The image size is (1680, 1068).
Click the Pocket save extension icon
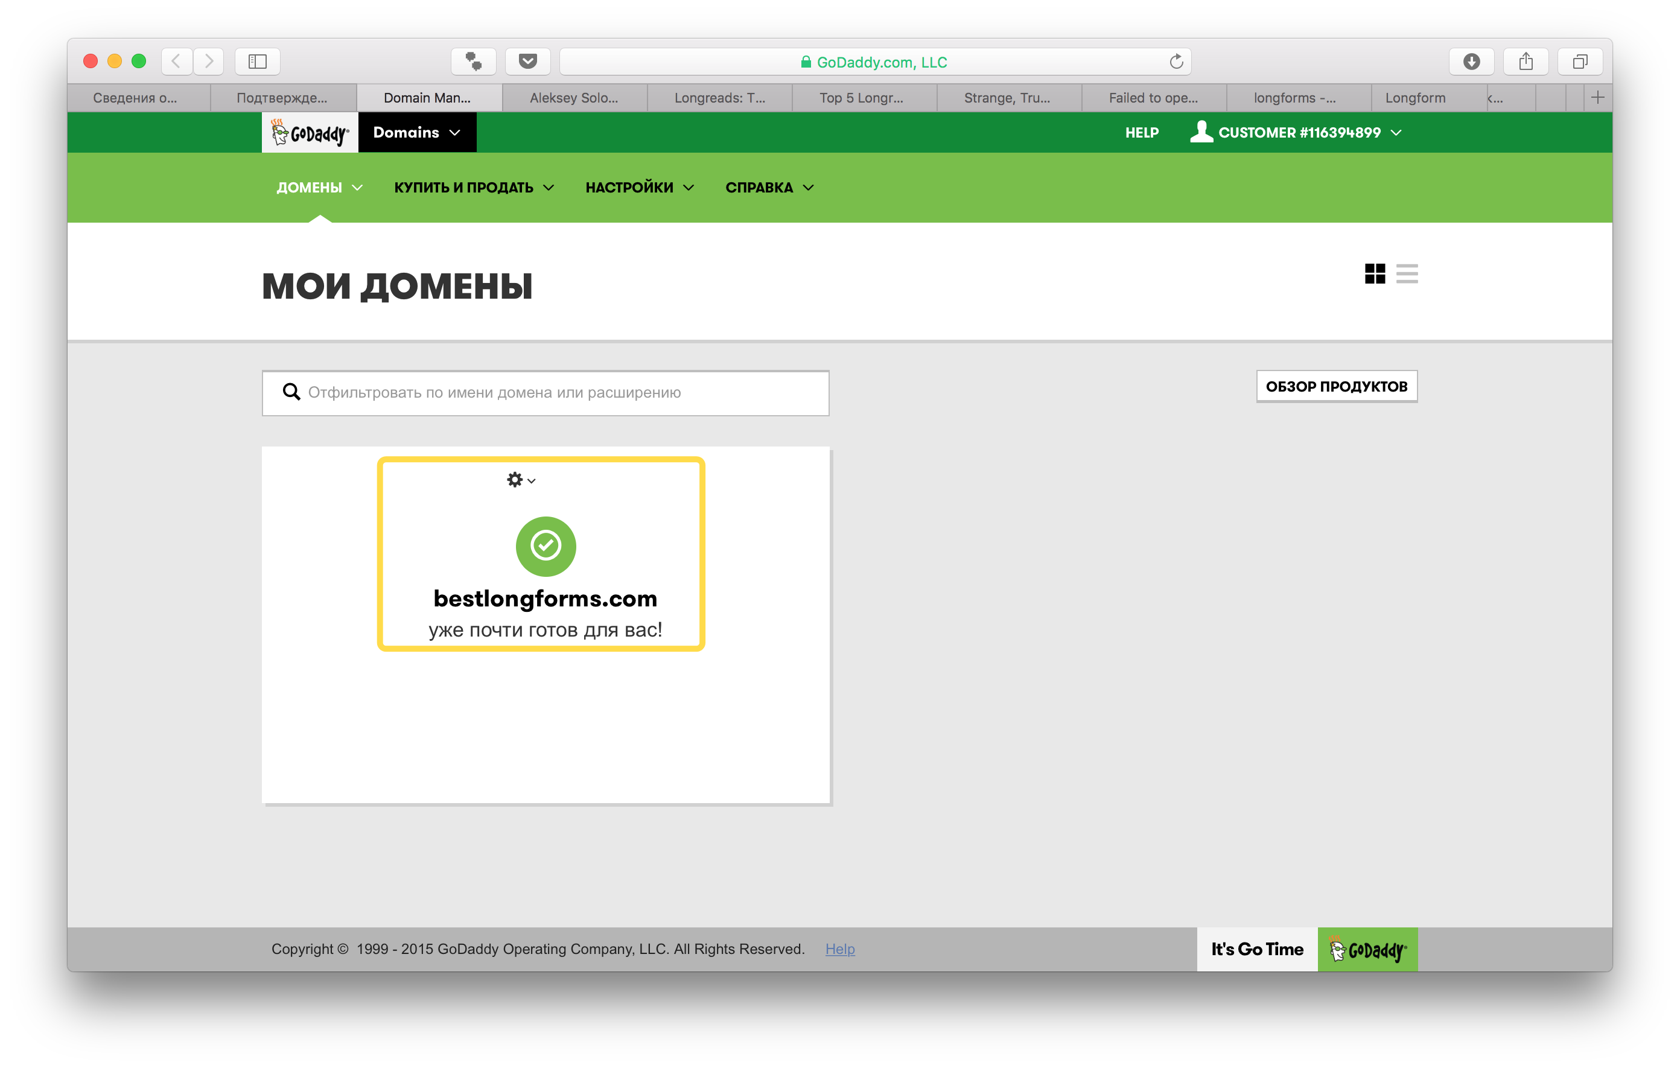[528, 61]
